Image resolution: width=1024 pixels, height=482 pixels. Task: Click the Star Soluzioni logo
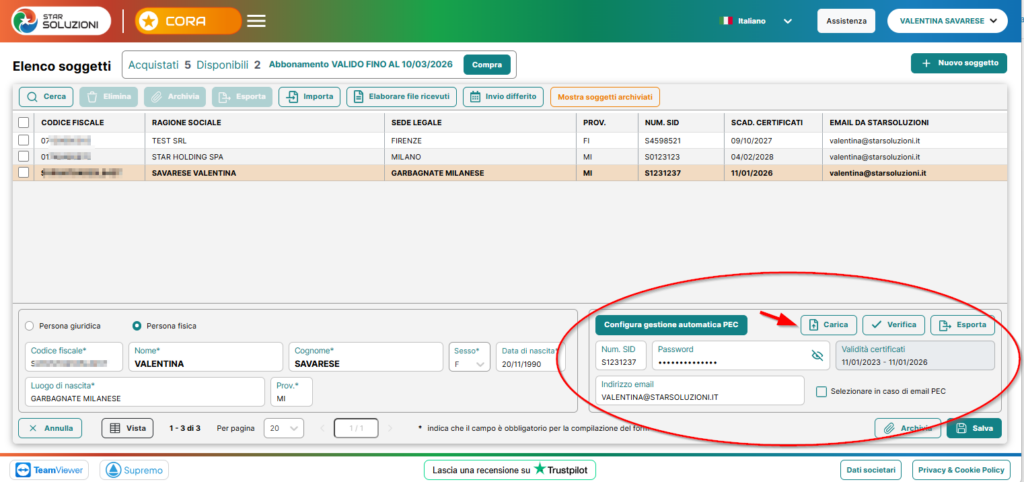coord(61,21)
